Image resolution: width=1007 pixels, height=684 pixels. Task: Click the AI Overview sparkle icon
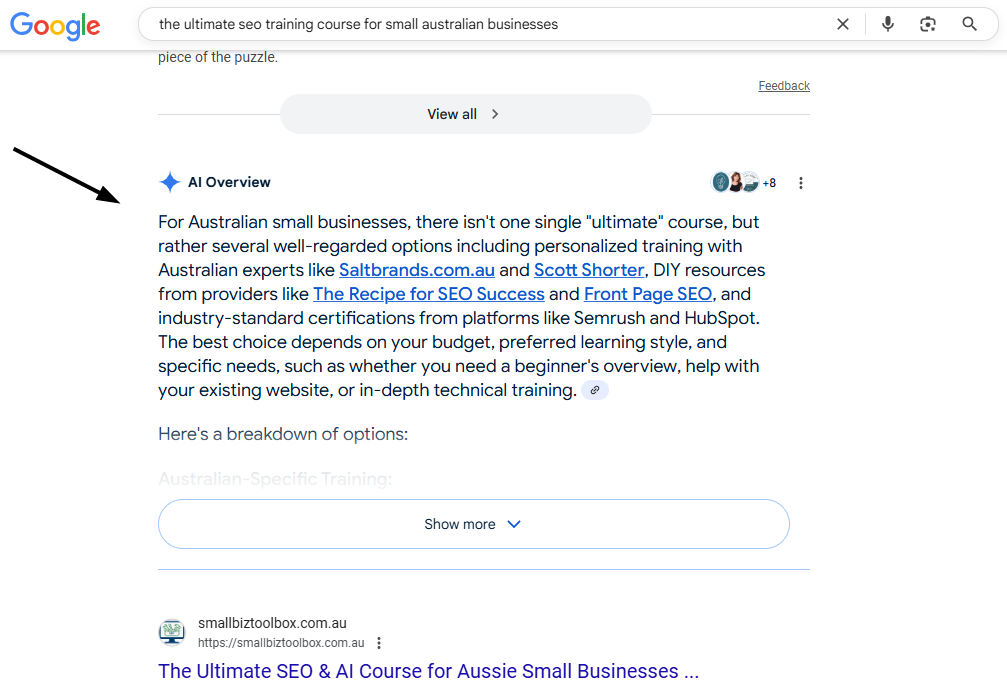tap(169, 182)
